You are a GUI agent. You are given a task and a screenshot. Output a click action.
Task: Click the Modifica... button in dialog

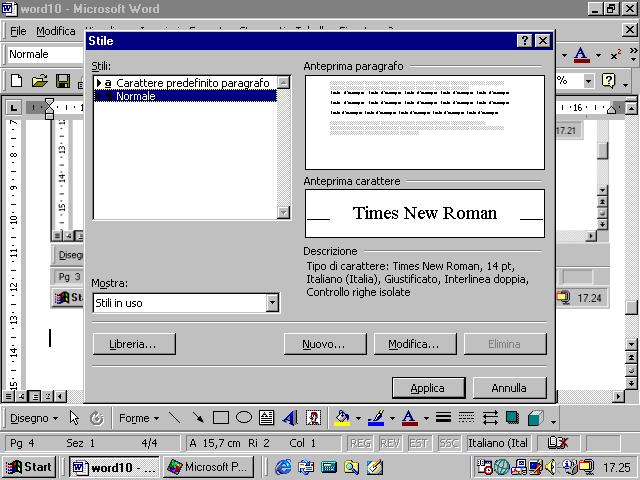[415, 344]
